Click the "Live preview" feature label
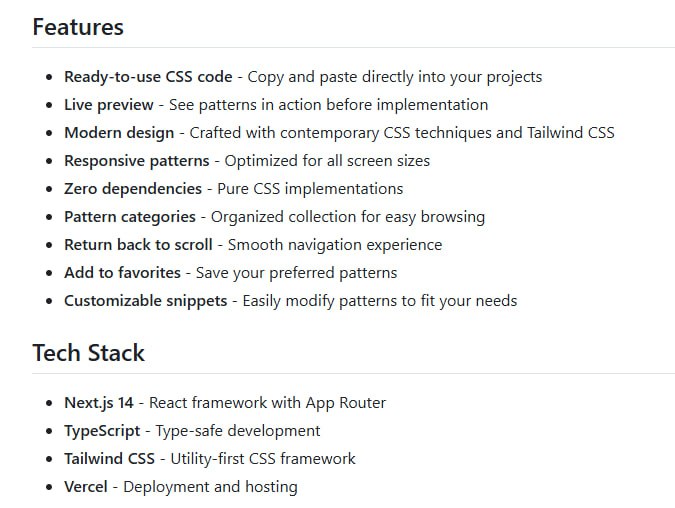The height and width of the screenshot is (508, 675). (109, 105)
